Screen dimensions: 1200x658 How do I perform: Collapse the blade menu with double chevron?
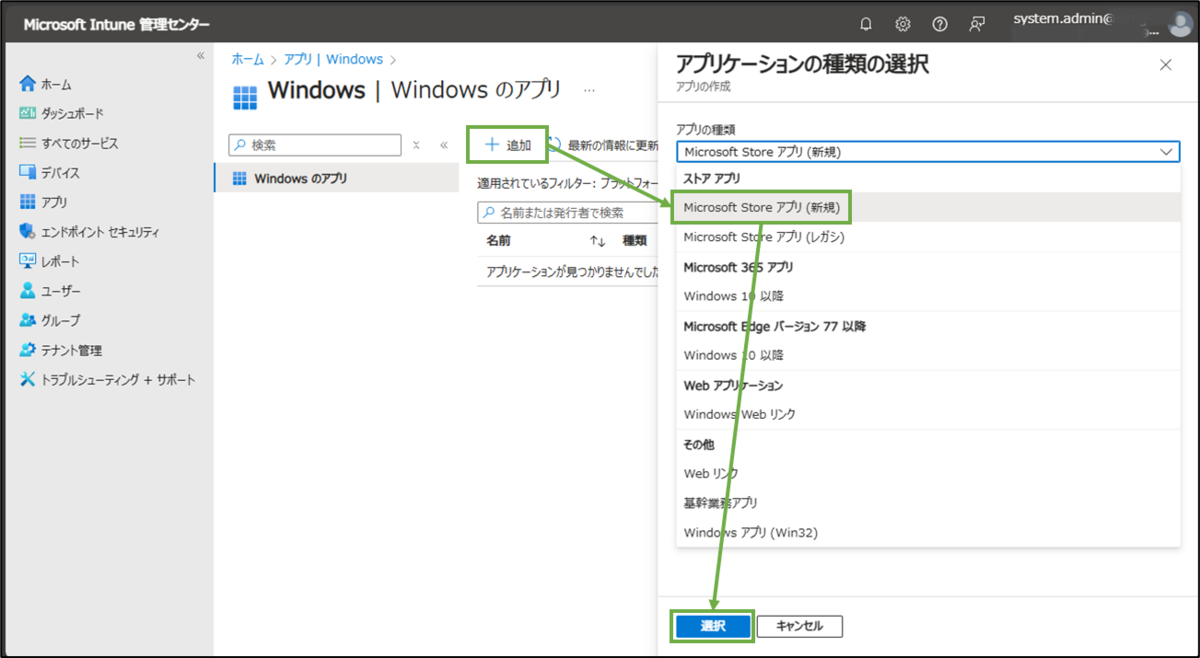click(x=444, y=145)
